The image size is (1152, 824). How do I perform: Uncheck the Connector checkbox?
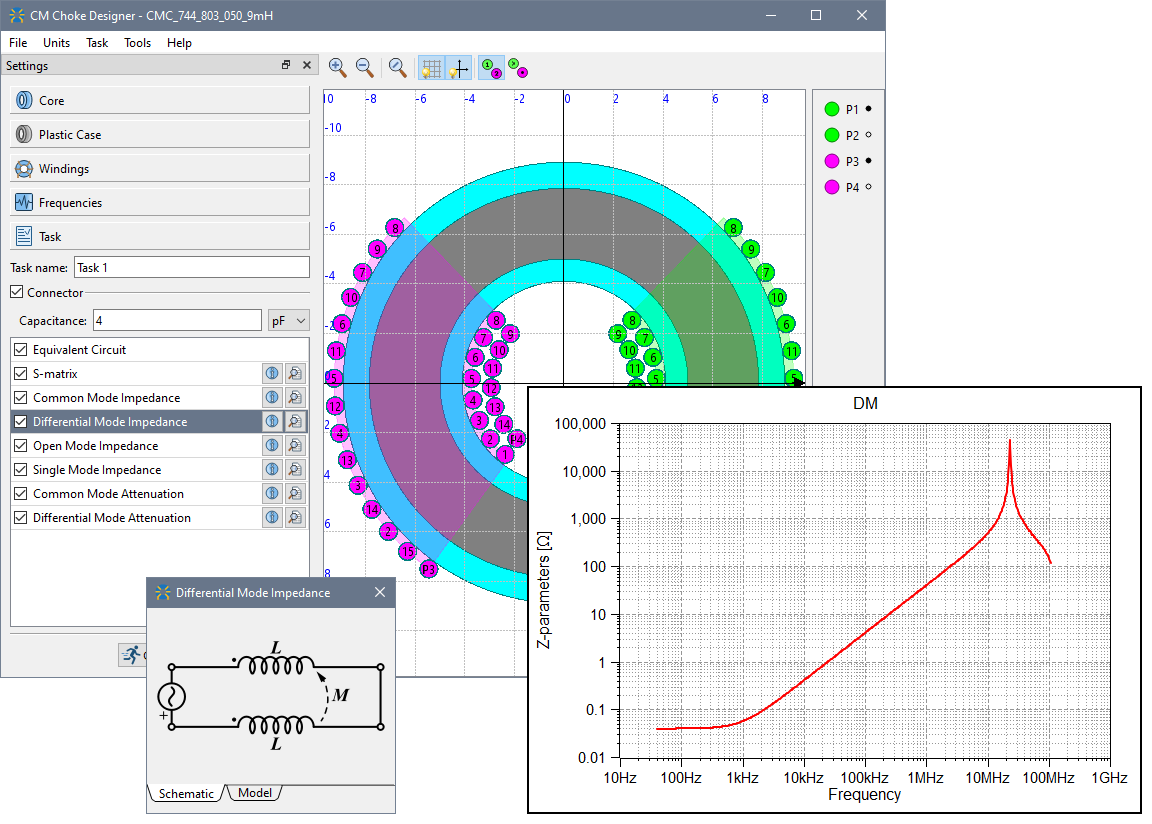(16, 292)
